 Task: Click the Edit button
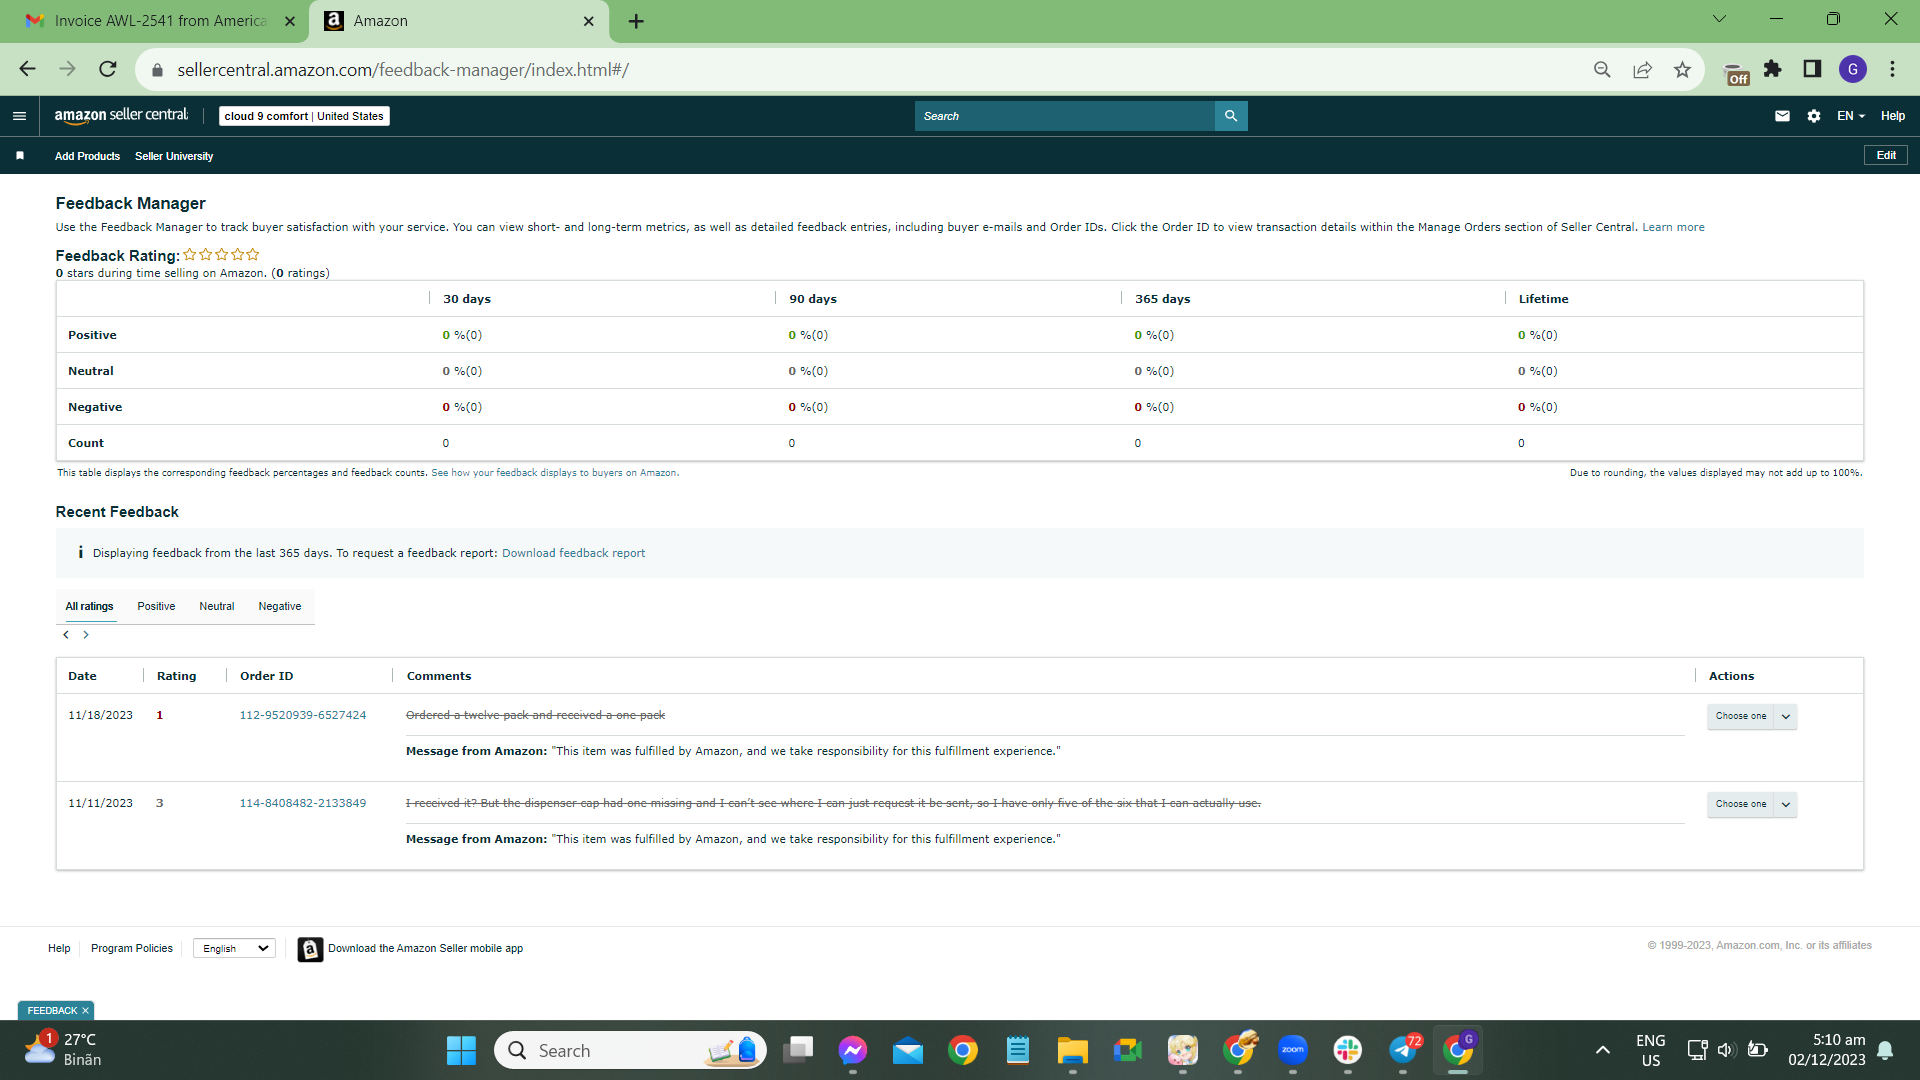(1886, 156)
